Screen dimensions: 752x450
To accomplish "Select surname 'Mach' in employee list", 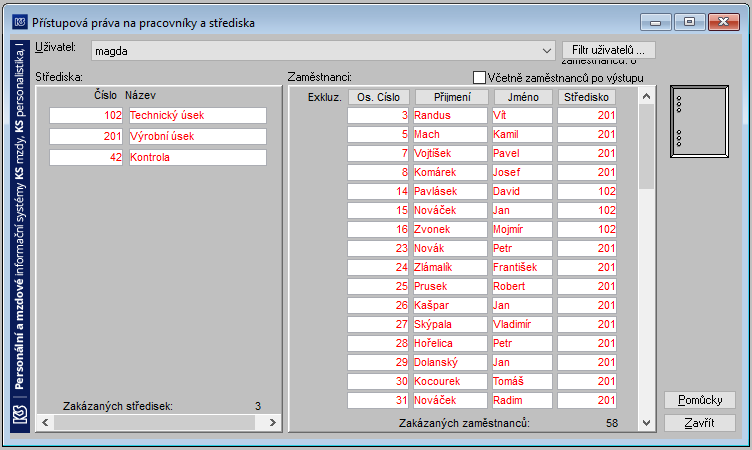I will (x=450, y=134).
